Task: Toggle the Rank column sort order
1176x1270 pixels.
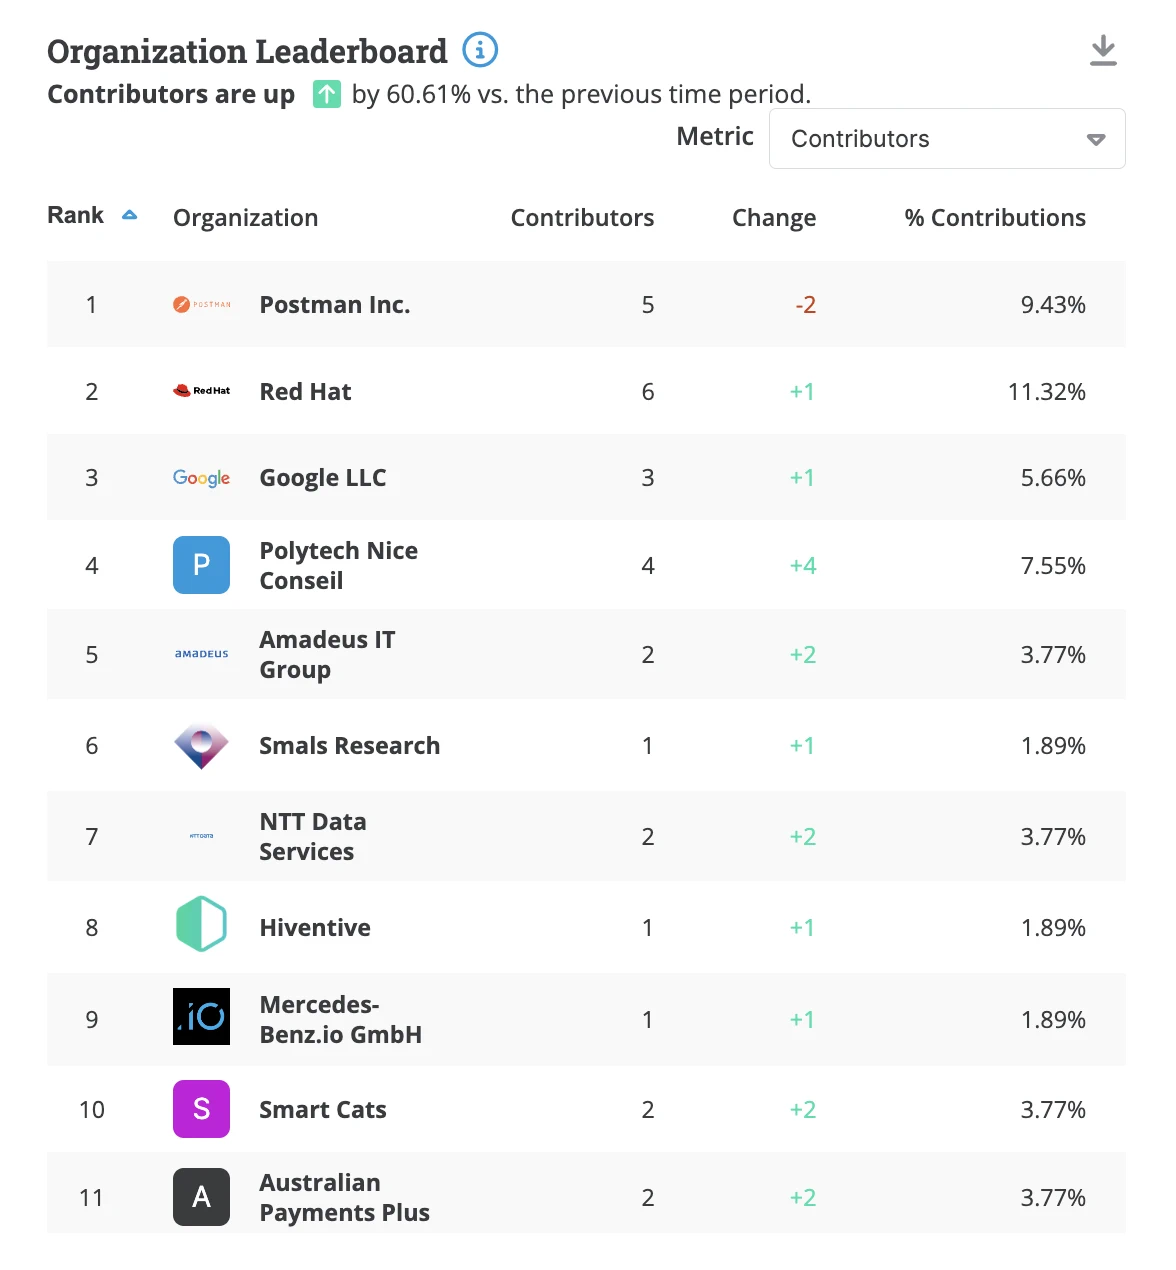Action: [x=129, y=214]
